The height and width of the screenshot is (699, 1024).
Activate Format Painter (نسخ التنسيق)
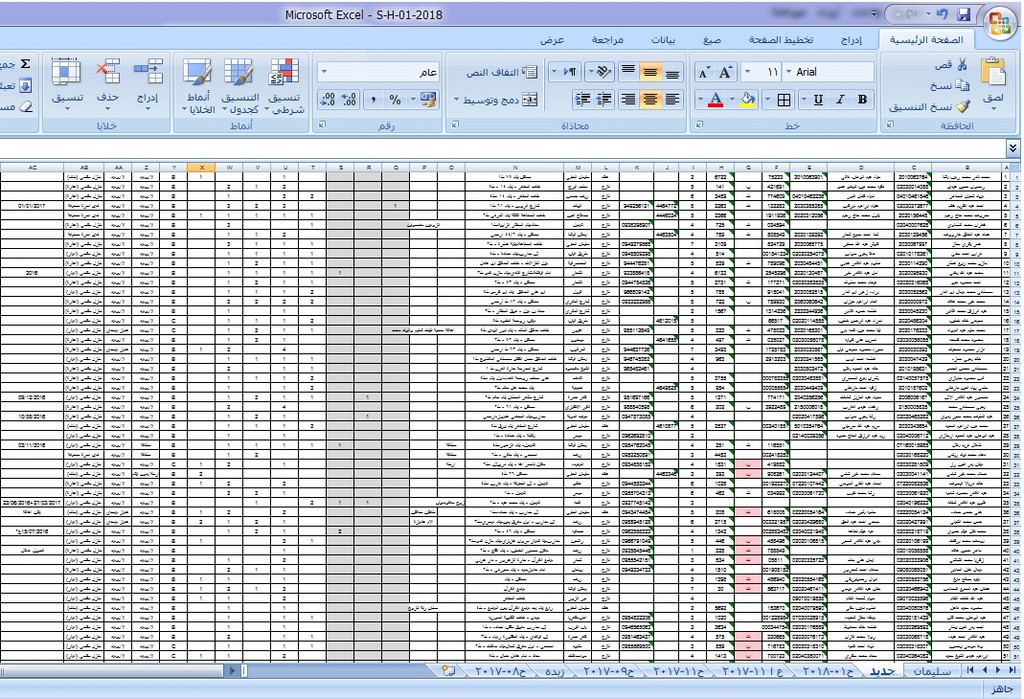coord(963,106)
